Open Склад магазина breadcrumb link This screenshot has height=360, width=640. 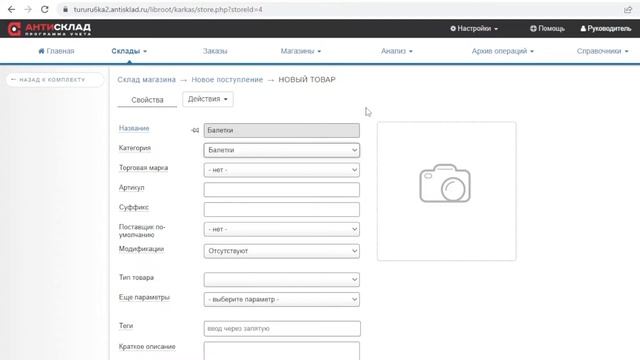[147, 80]
